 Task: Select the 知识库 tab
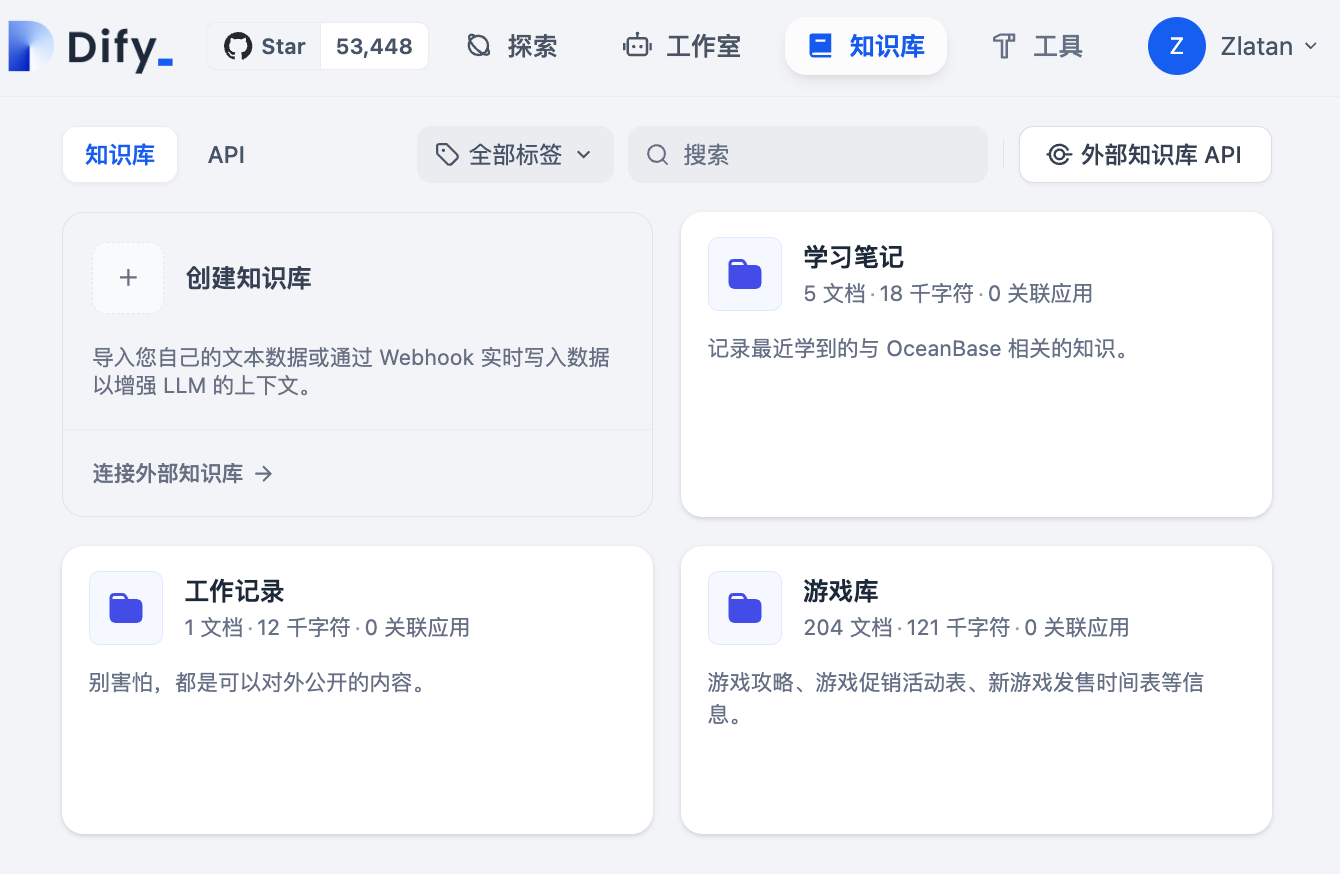point(119,155)
